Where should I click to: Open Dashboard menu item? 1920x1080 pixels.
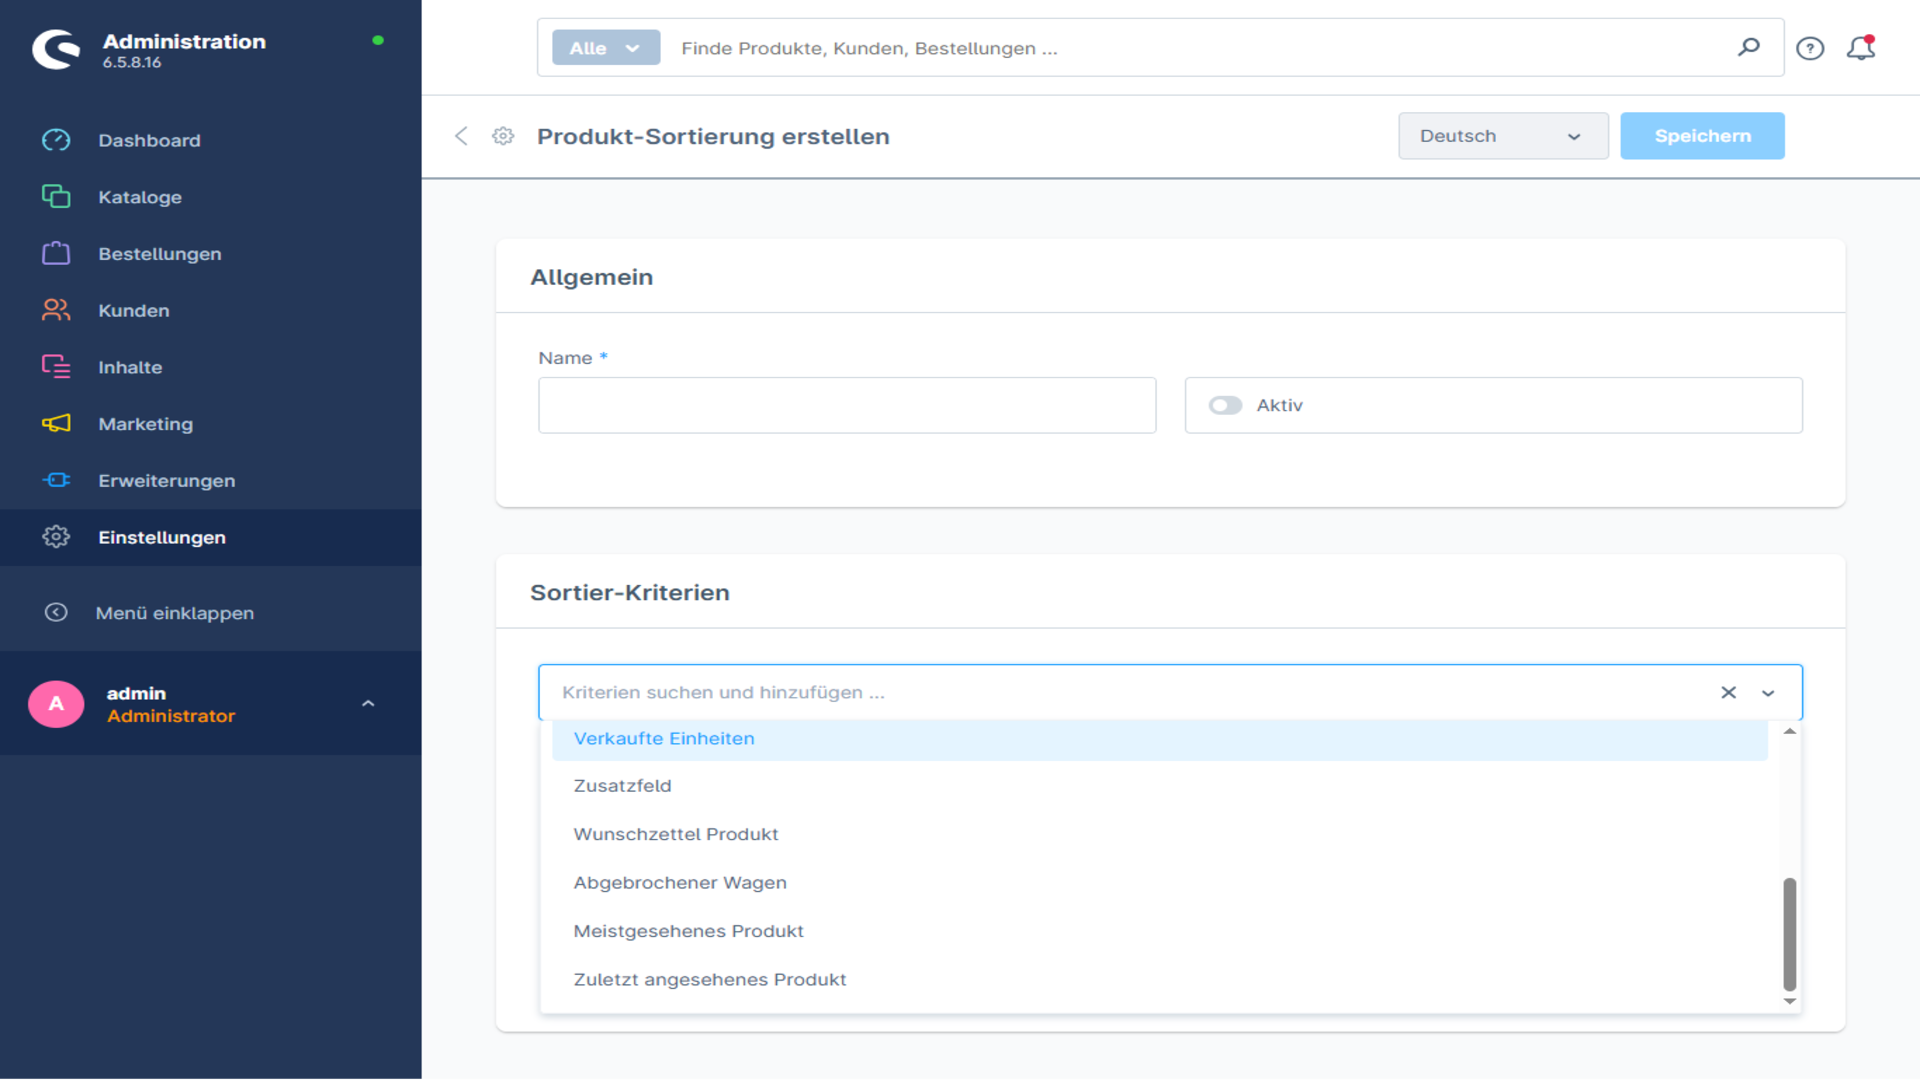pos(211,140)
